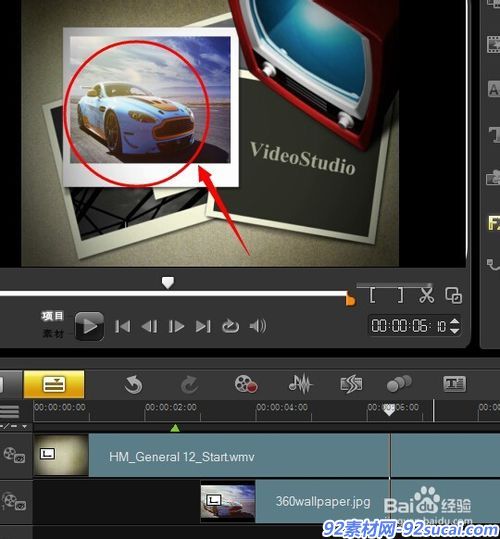Viewport: 500px width, 539px height.
Task: Decrease timecode with down arrow
Action: tap(454, 331)
